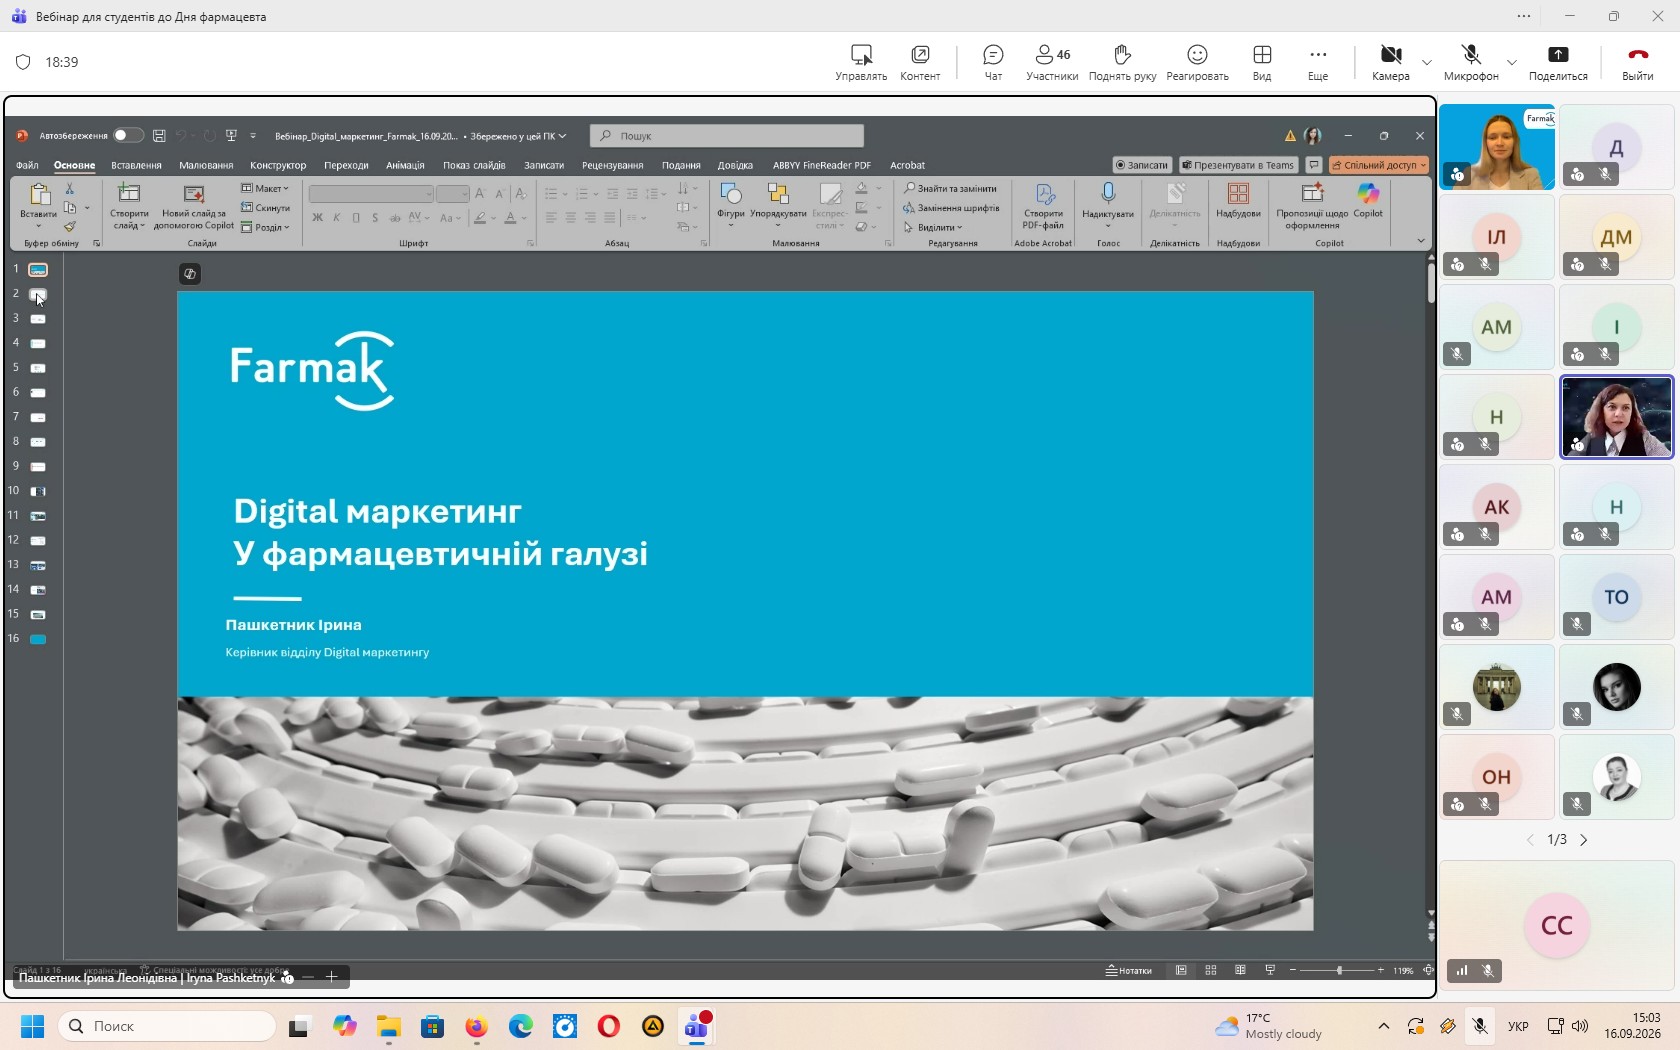
Task: Unmute the meeting microphone
Action: (1471, 62)
